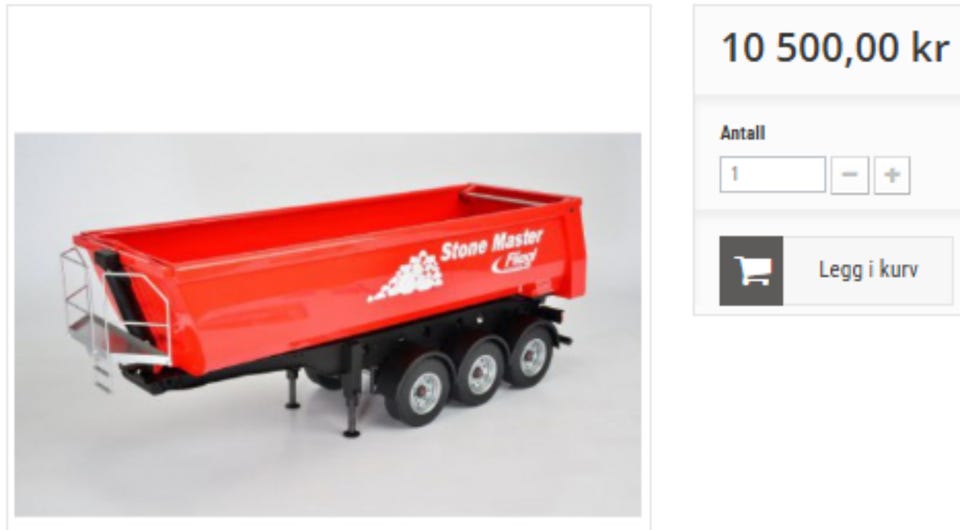Screen dimensions: 960x530
Task: Click the Fliegl logo on the trailer
Action: [514, 261]
